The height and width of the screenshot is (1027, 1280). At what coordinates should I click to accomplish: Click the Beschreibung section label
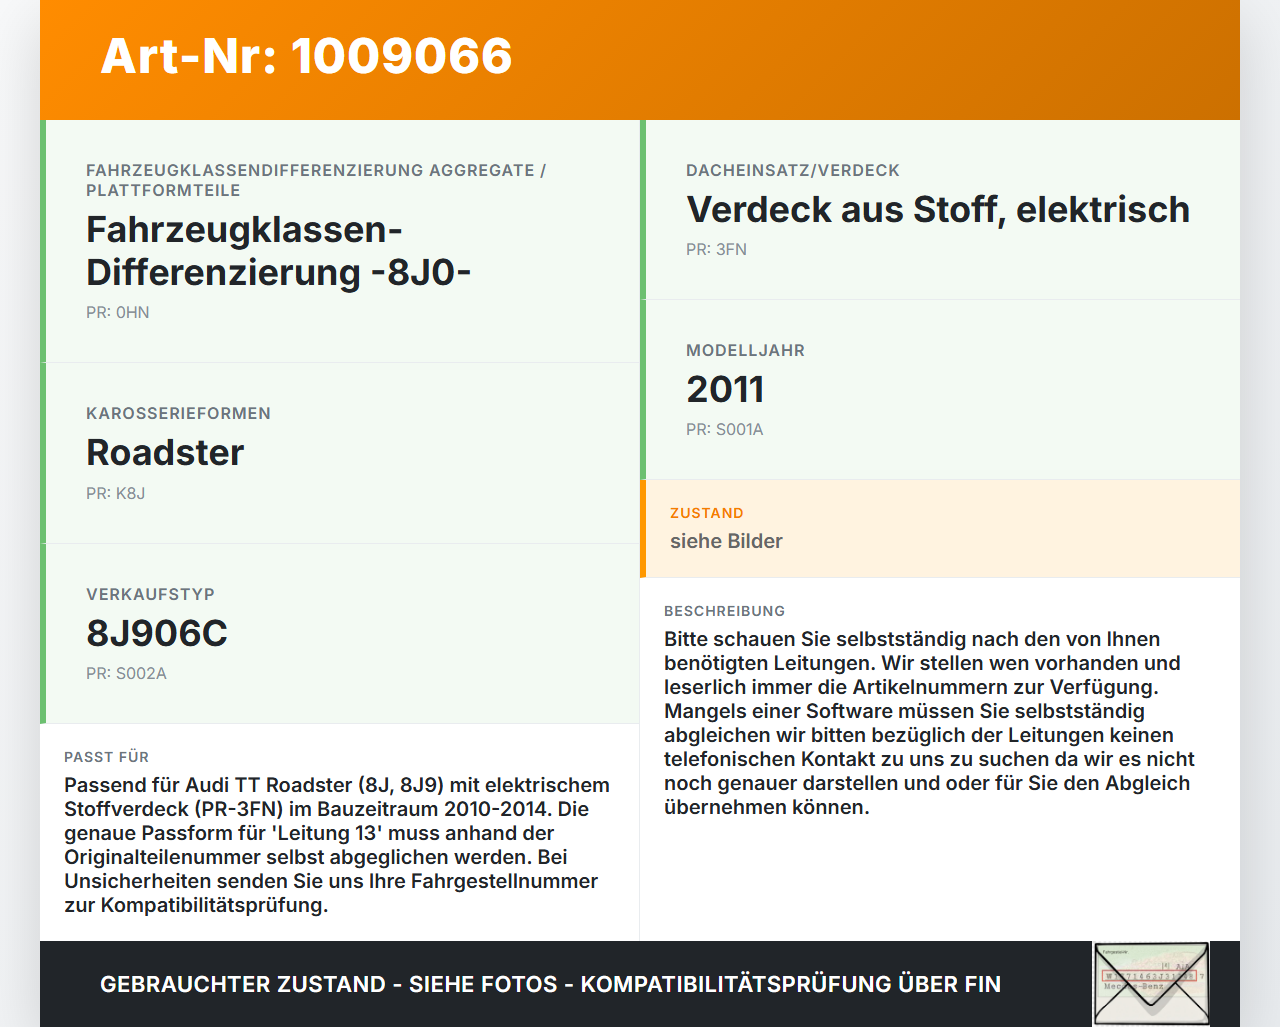pyautogui.click(x=725, y=611)
